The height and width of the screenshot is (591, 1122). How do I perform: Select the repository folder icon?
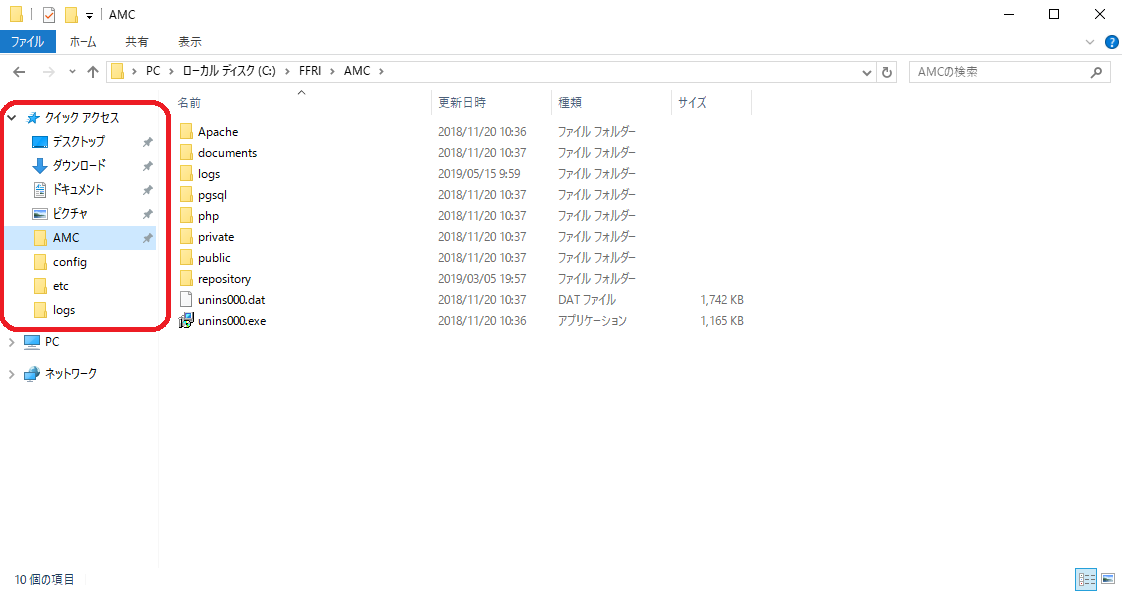tap(186, 278)
